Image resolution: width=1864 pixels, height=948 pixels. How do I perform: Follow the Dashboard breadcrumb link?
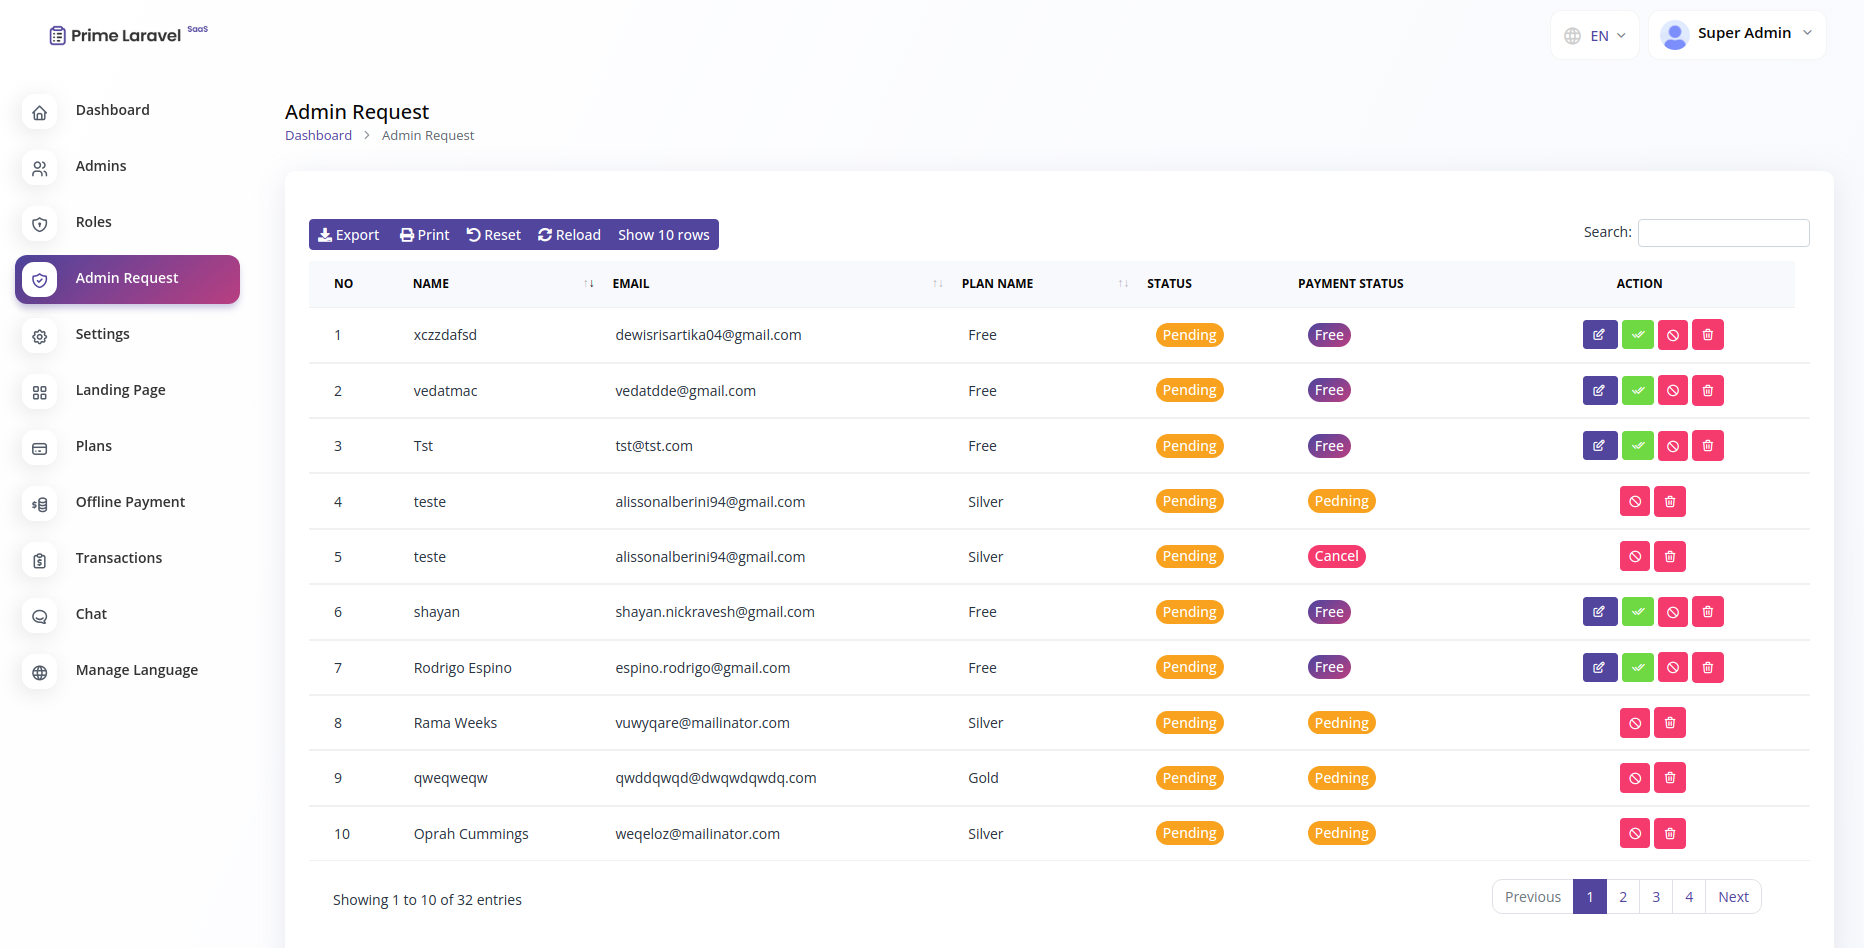318,135
